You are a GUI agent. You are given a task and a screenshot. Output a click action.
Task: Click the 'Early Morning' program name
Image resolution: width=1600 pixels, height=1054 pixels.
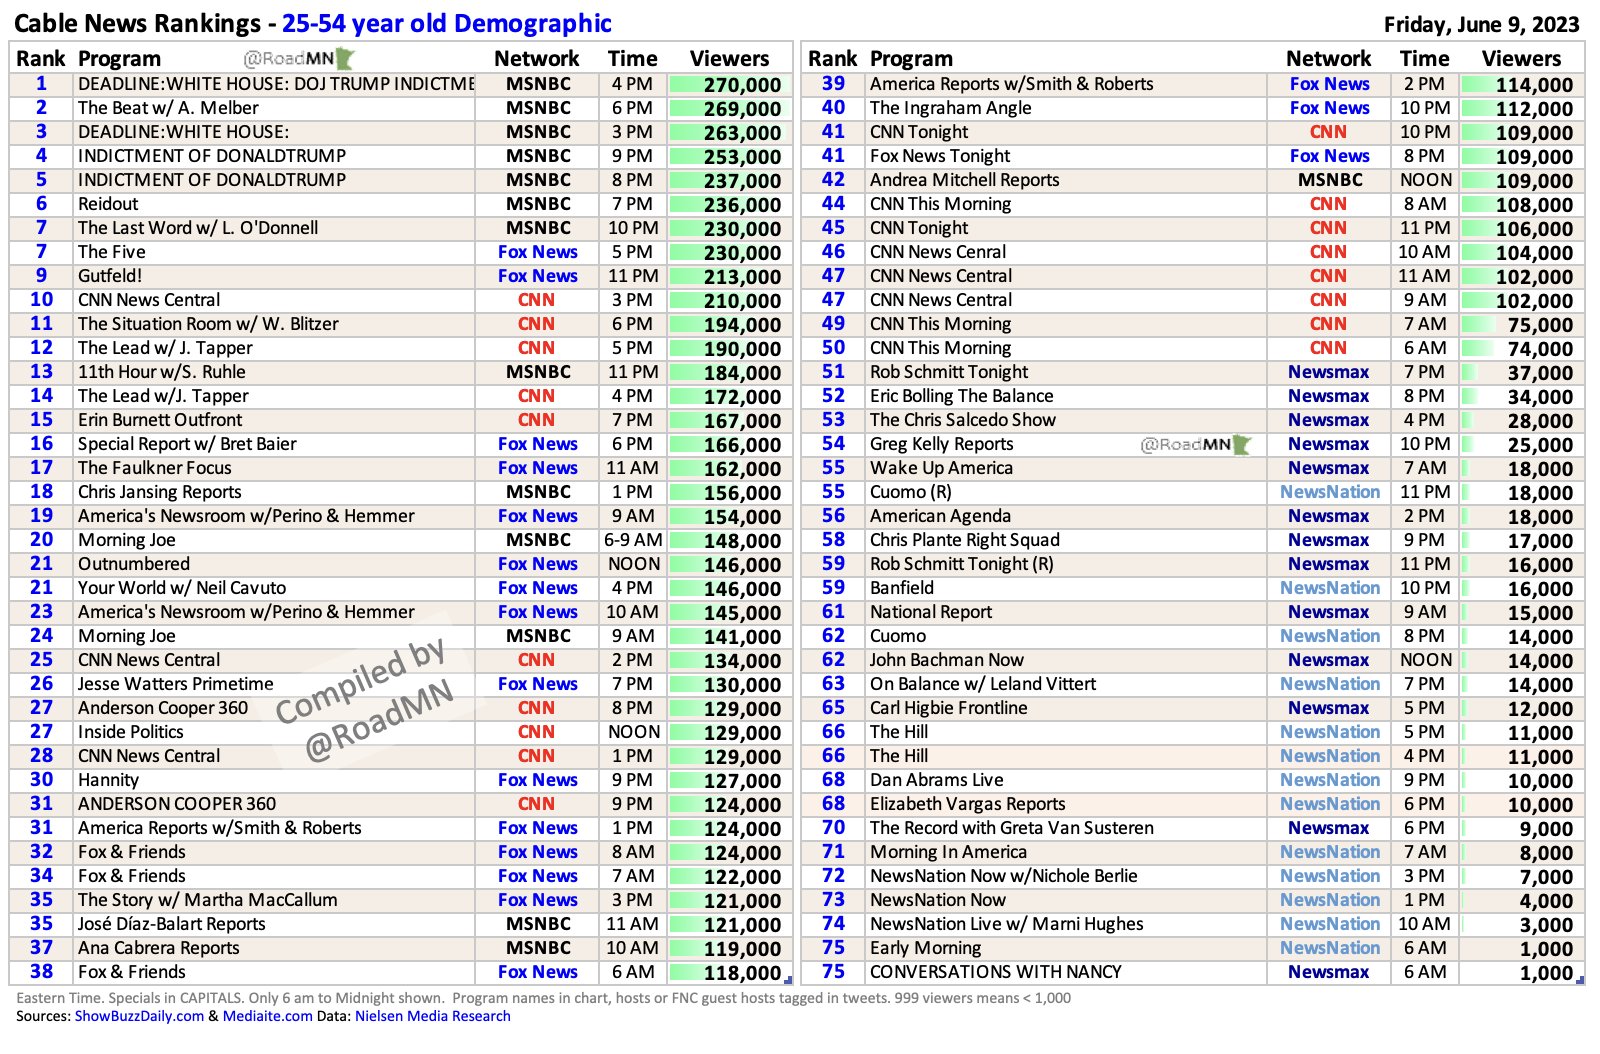click(926, 948)
